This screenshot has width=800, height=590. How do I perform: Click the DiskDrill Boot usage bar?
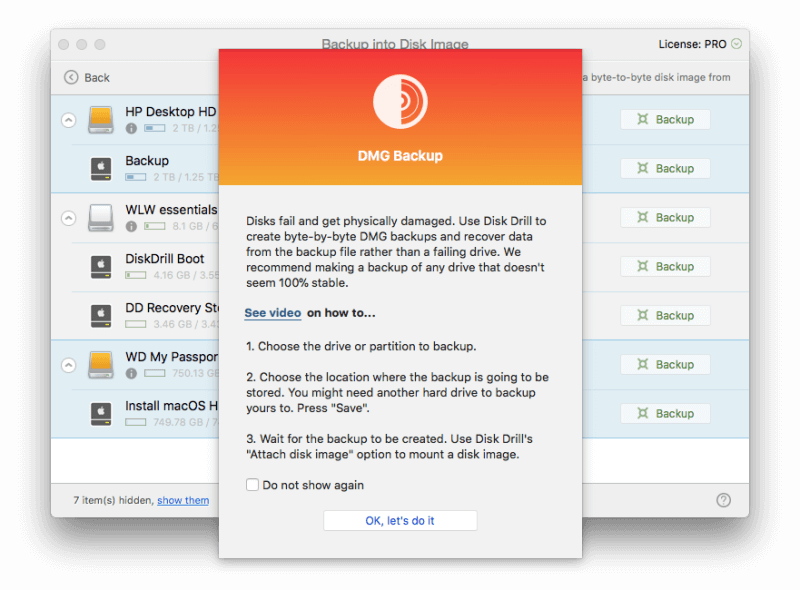click(x=136, y=275)
